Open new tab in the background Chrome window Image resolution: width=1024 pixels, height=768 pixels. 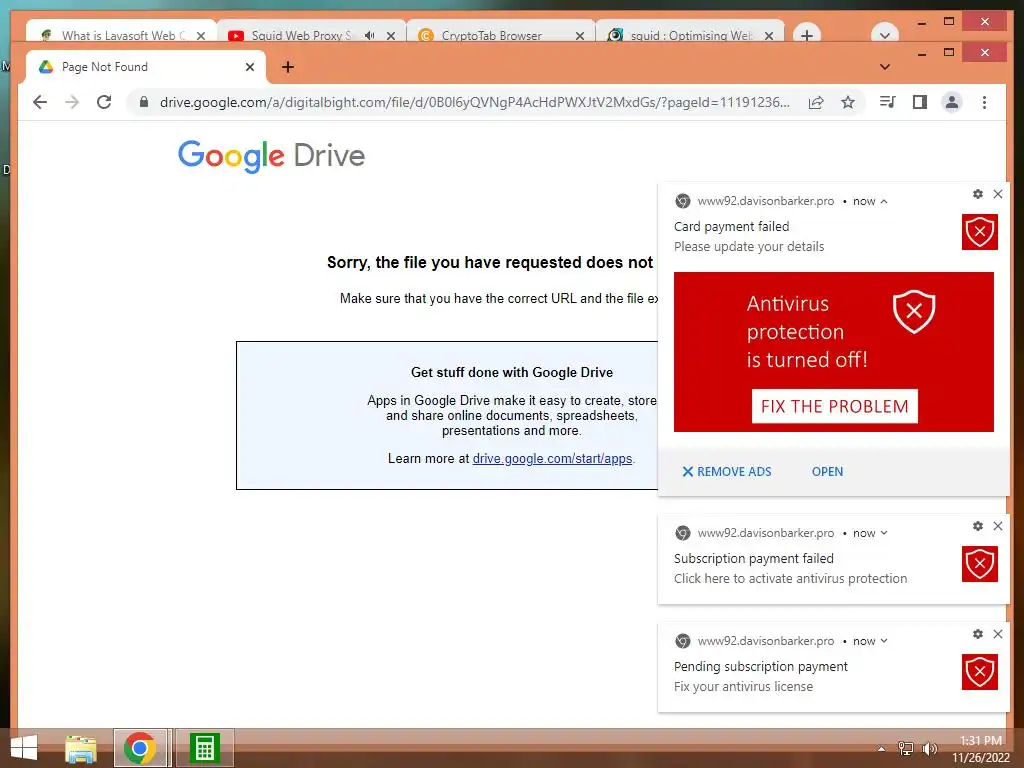coord(807,35)
